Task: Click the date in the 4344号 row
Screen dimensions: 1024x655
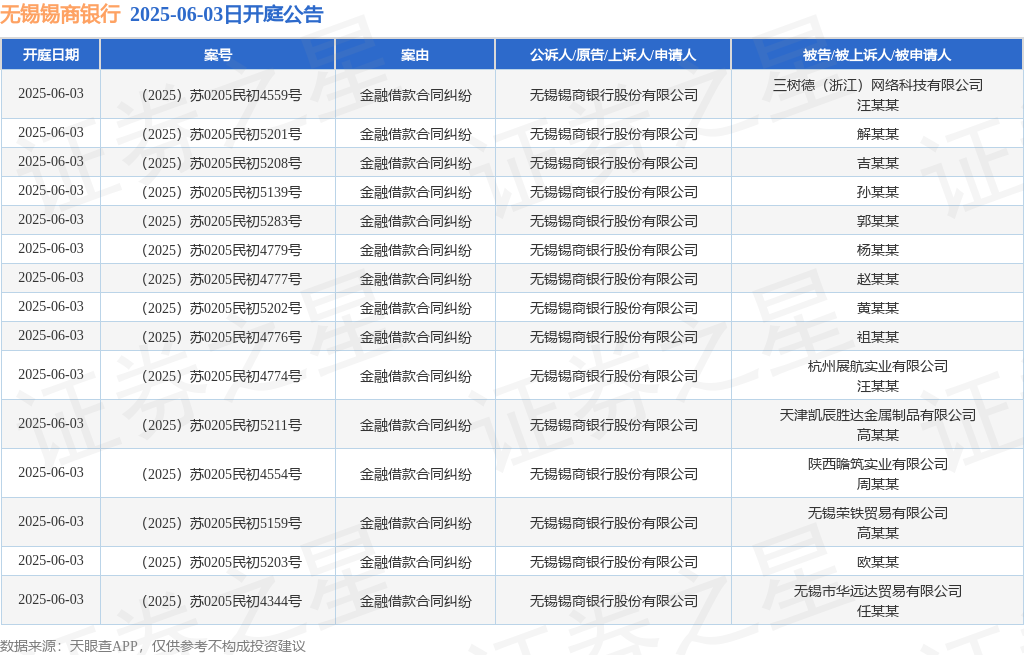Action: coord(51,599)
